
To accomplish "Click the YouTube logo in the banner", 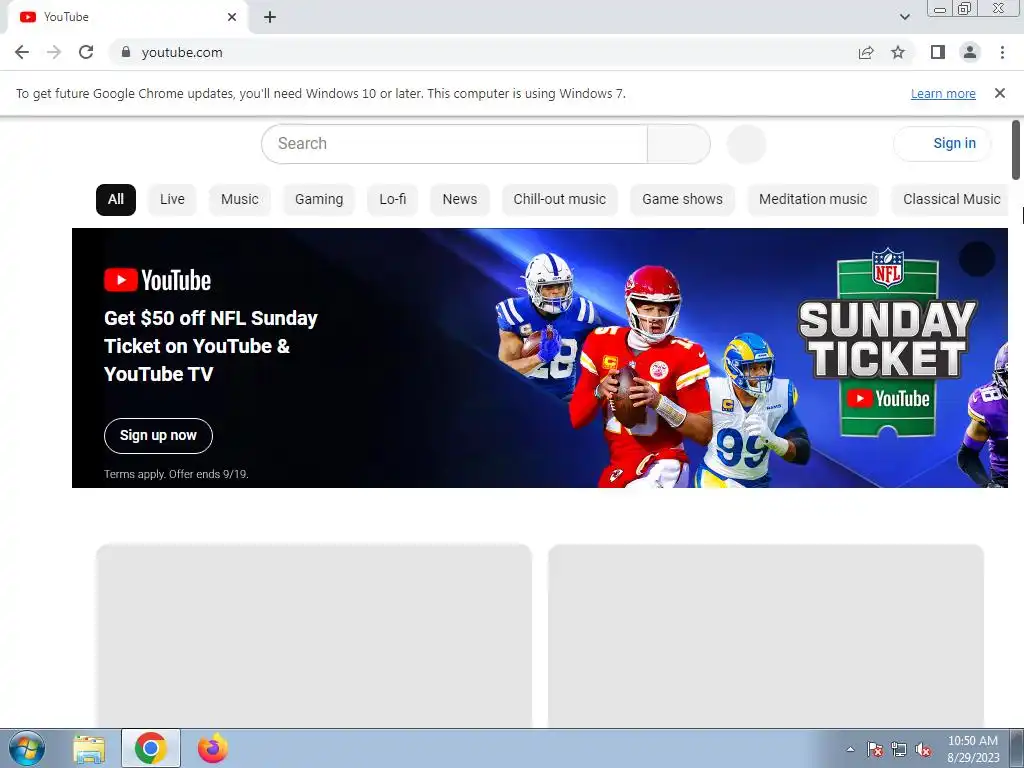I will point(157,280).
